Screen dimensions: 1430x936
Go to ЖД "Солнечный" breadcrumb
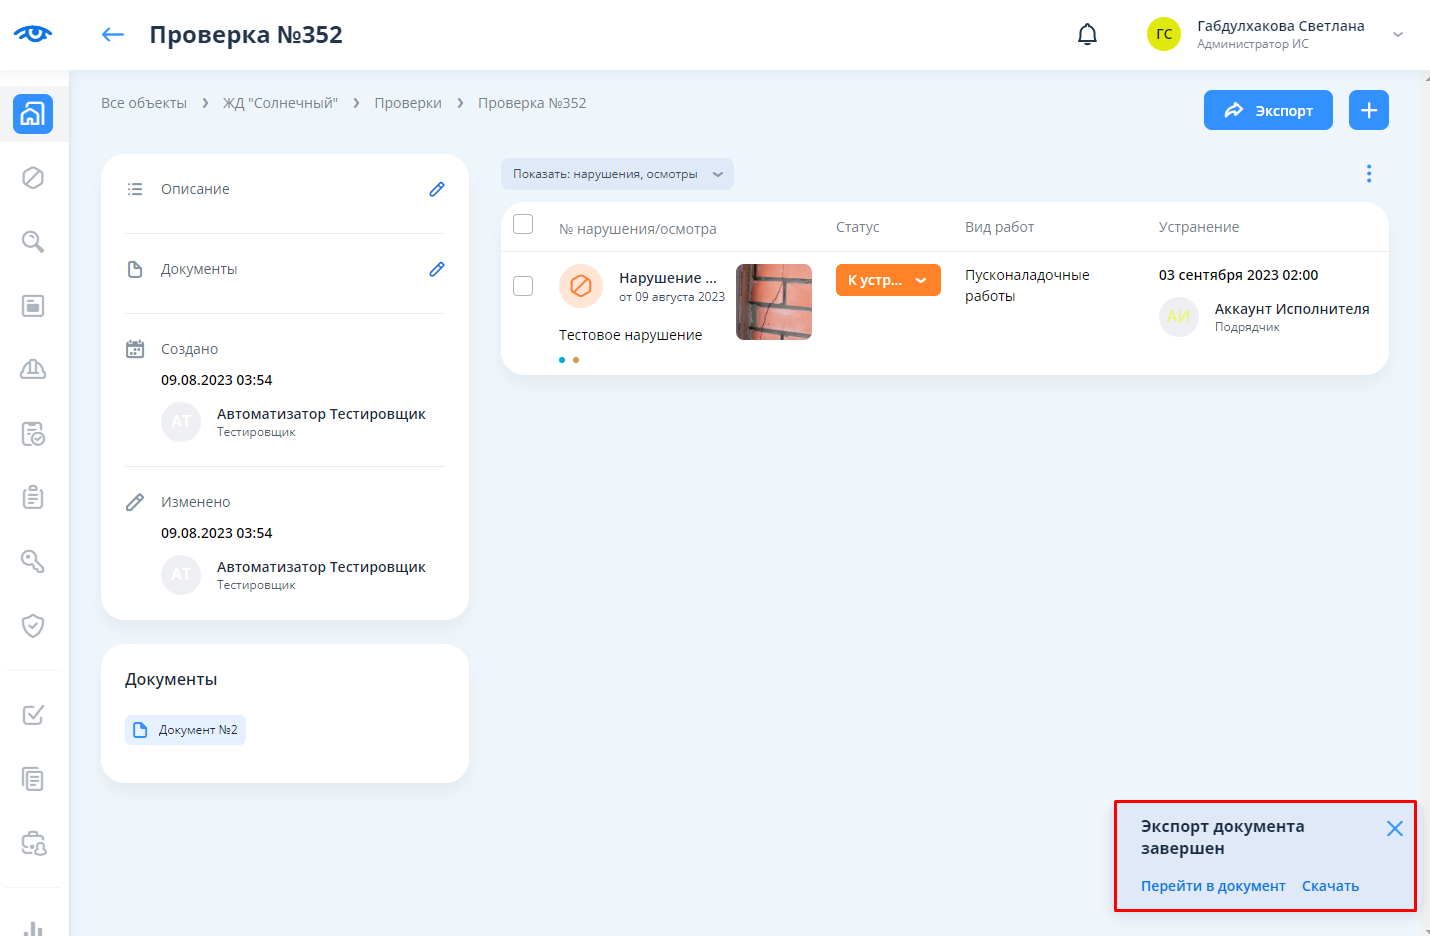click(x=280, y=103)
